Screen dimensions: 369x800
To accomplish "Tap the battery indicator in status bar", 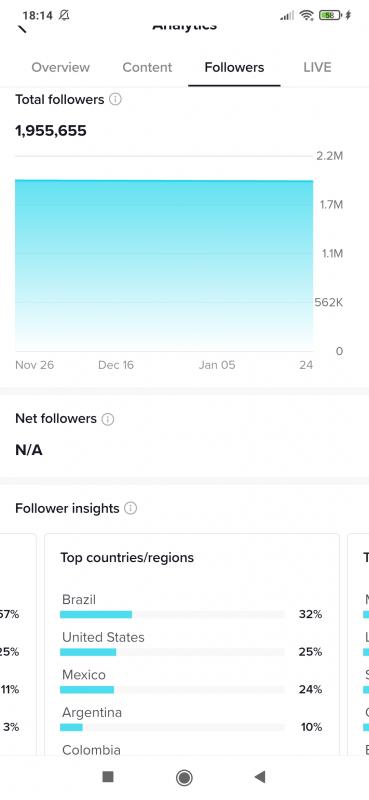I will coord(330,15).
